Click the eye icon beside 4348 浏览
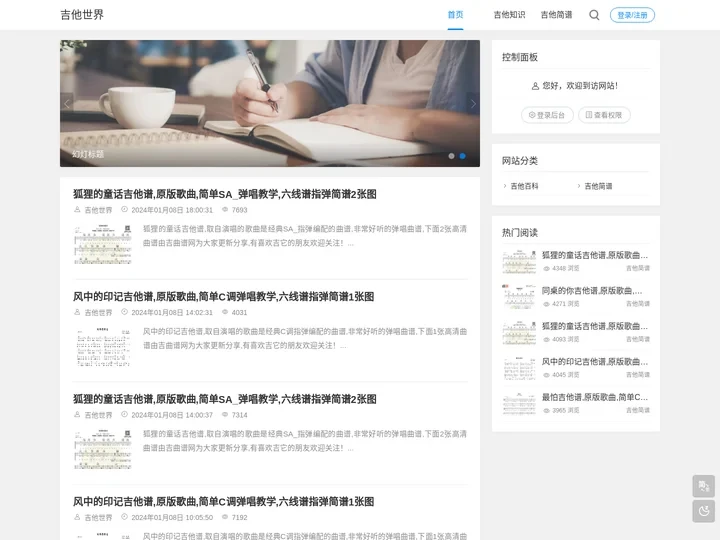This screenshot has width=720, height=540. [x=546, y=269]
